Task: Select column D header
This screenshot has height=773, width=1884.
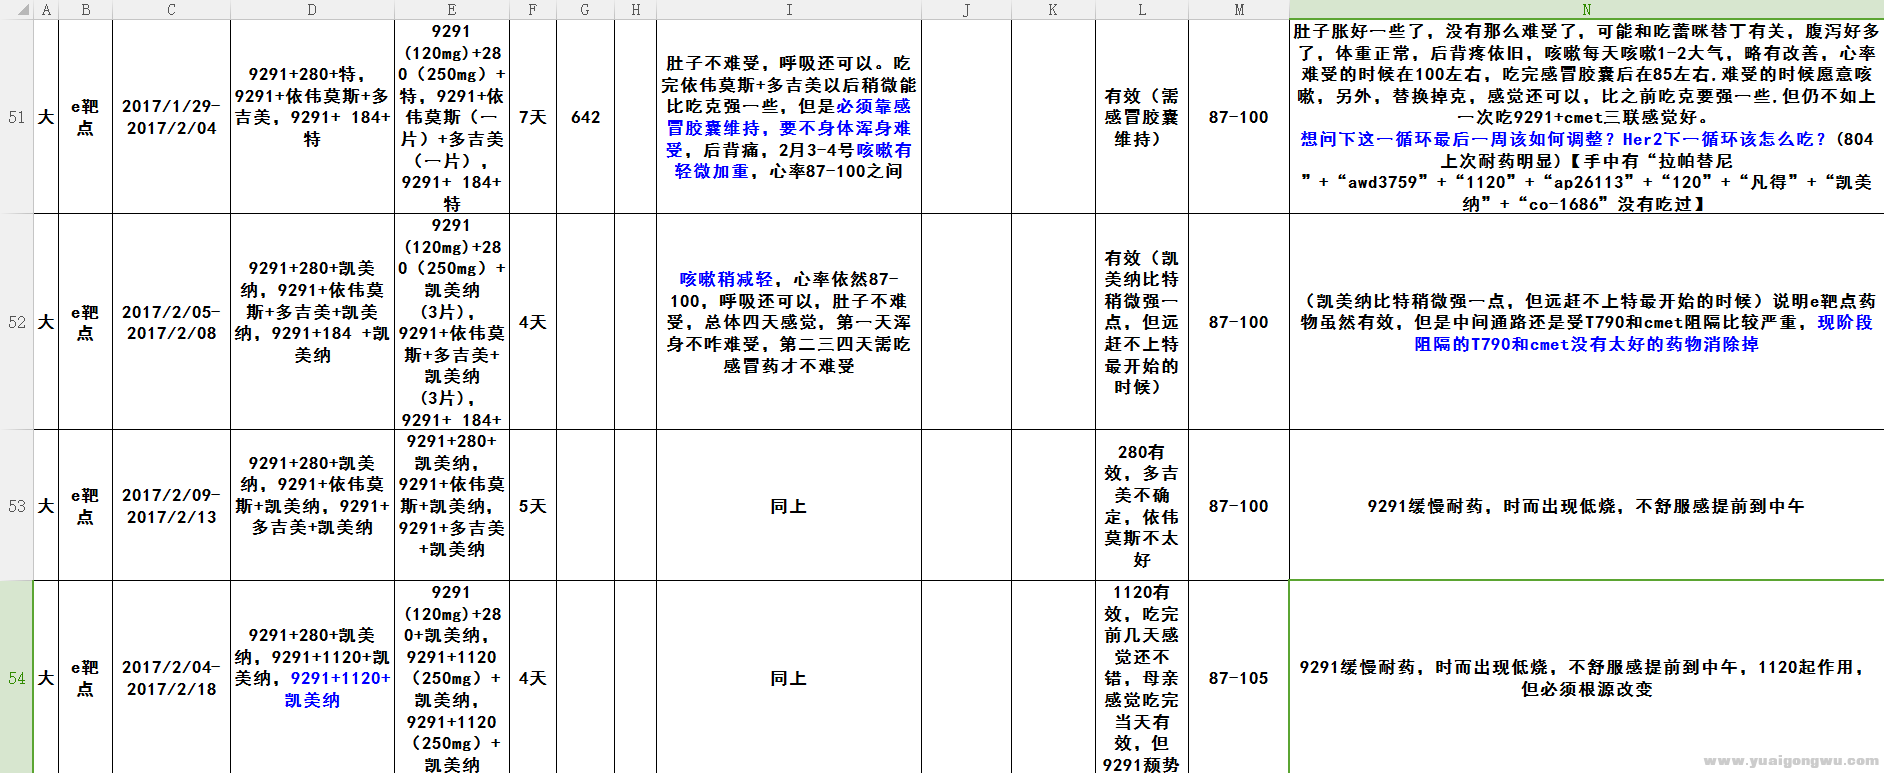Action: pos(312,9)
